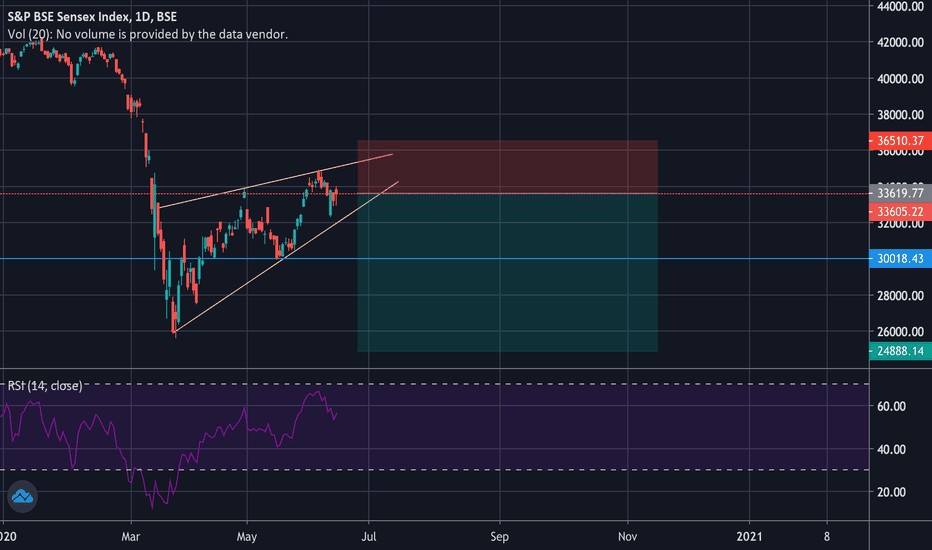Select the red 33605.22 current price label
932x550 pixels.
pos(900,212)
